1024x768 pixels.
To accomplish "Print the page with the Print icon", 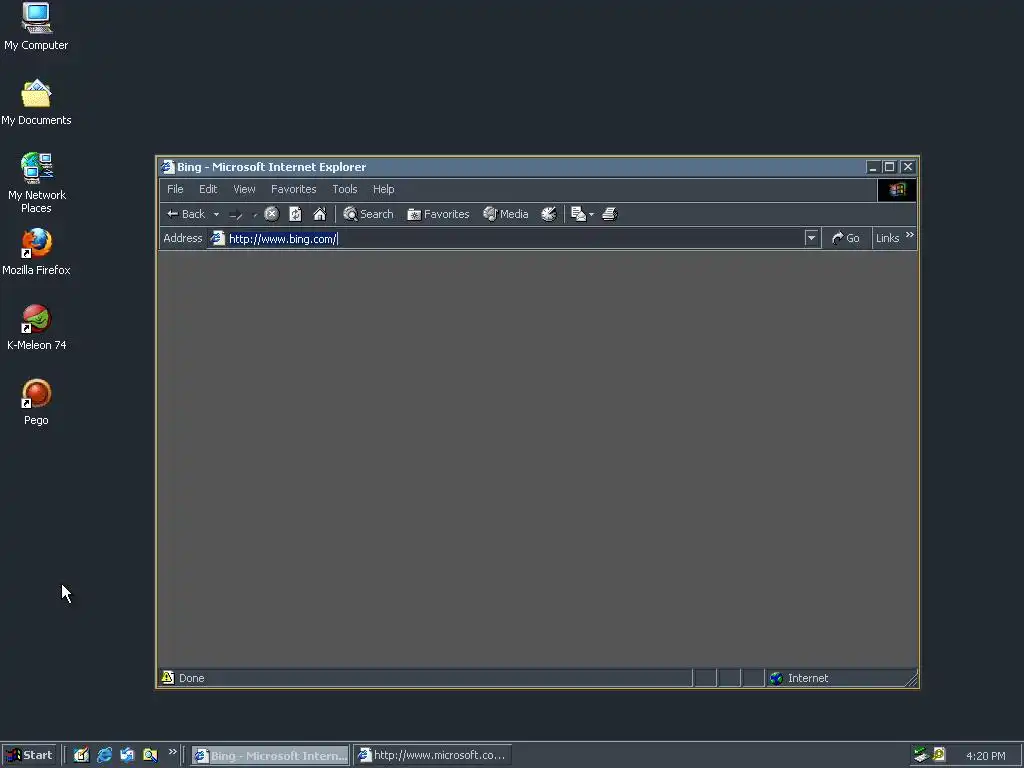I will (609, 214).
